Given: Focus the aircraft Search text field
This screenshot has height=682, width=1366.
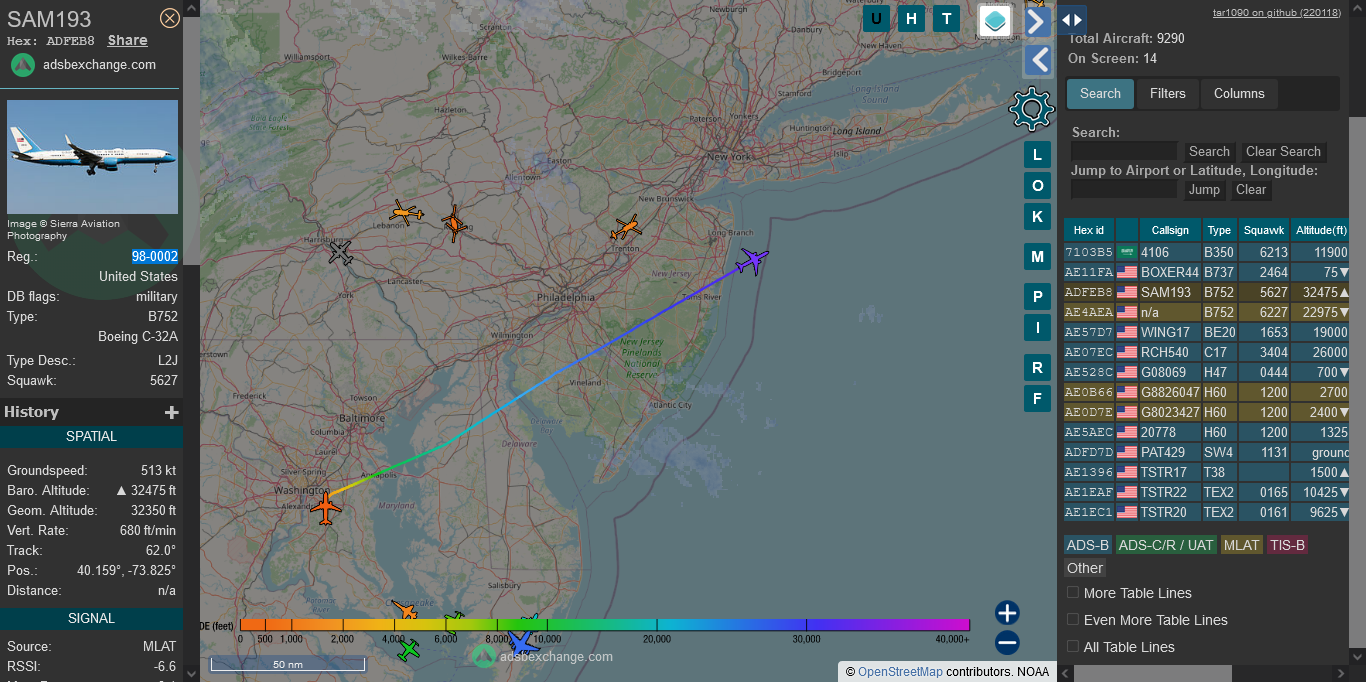Looking at the screenshot, I should [1124, 151].
